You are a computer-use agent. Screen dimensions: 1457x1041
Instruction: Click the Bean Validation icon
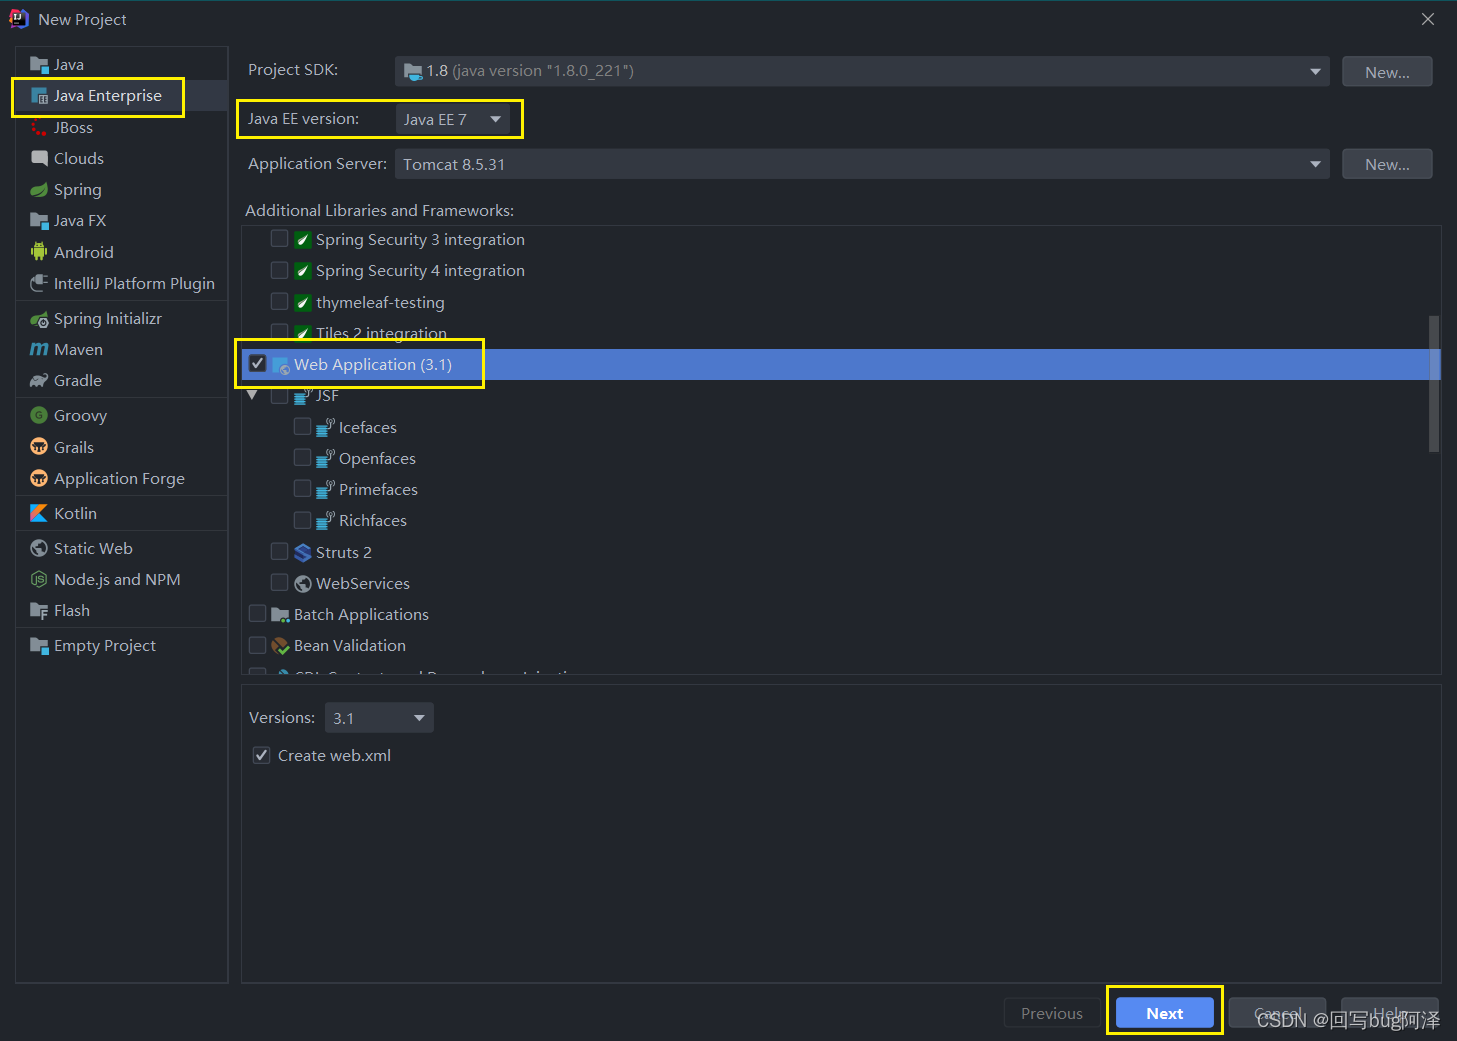280,646
